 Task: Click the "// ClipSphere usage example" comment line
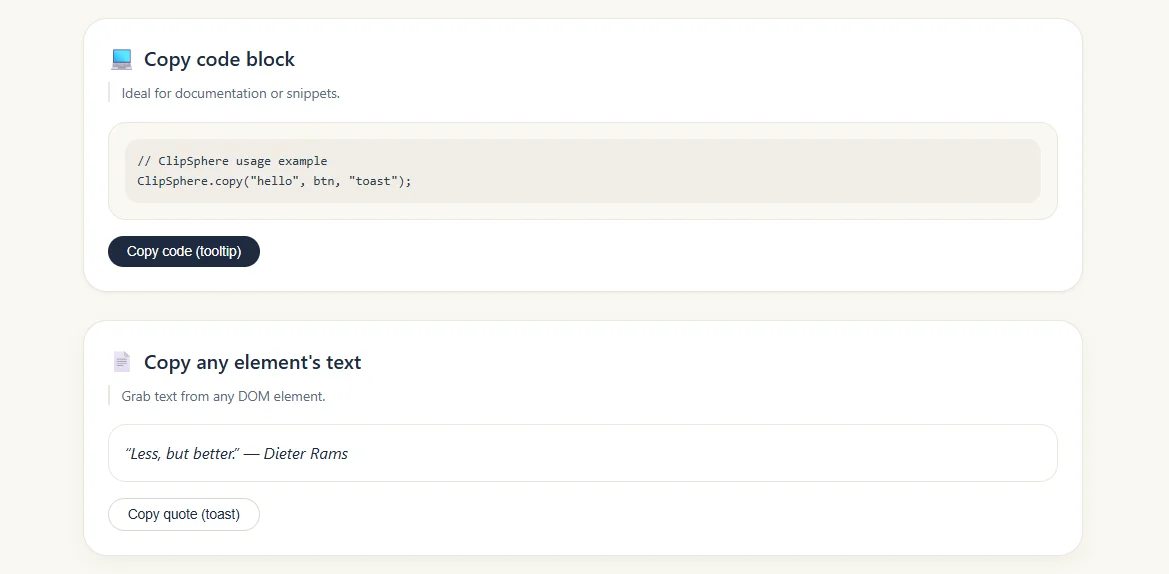[x=233, y=161]
